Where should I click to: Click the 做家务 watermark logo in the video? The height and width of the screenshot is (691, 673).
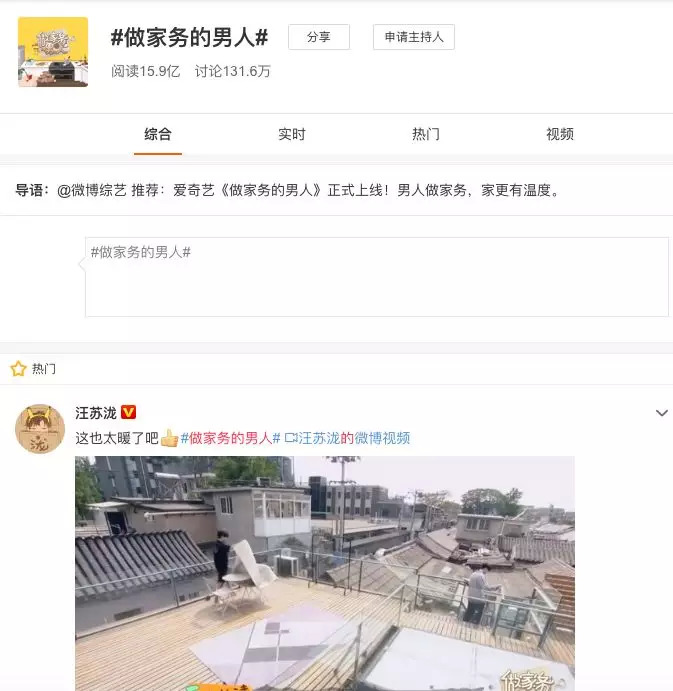[x=527, y=680]
